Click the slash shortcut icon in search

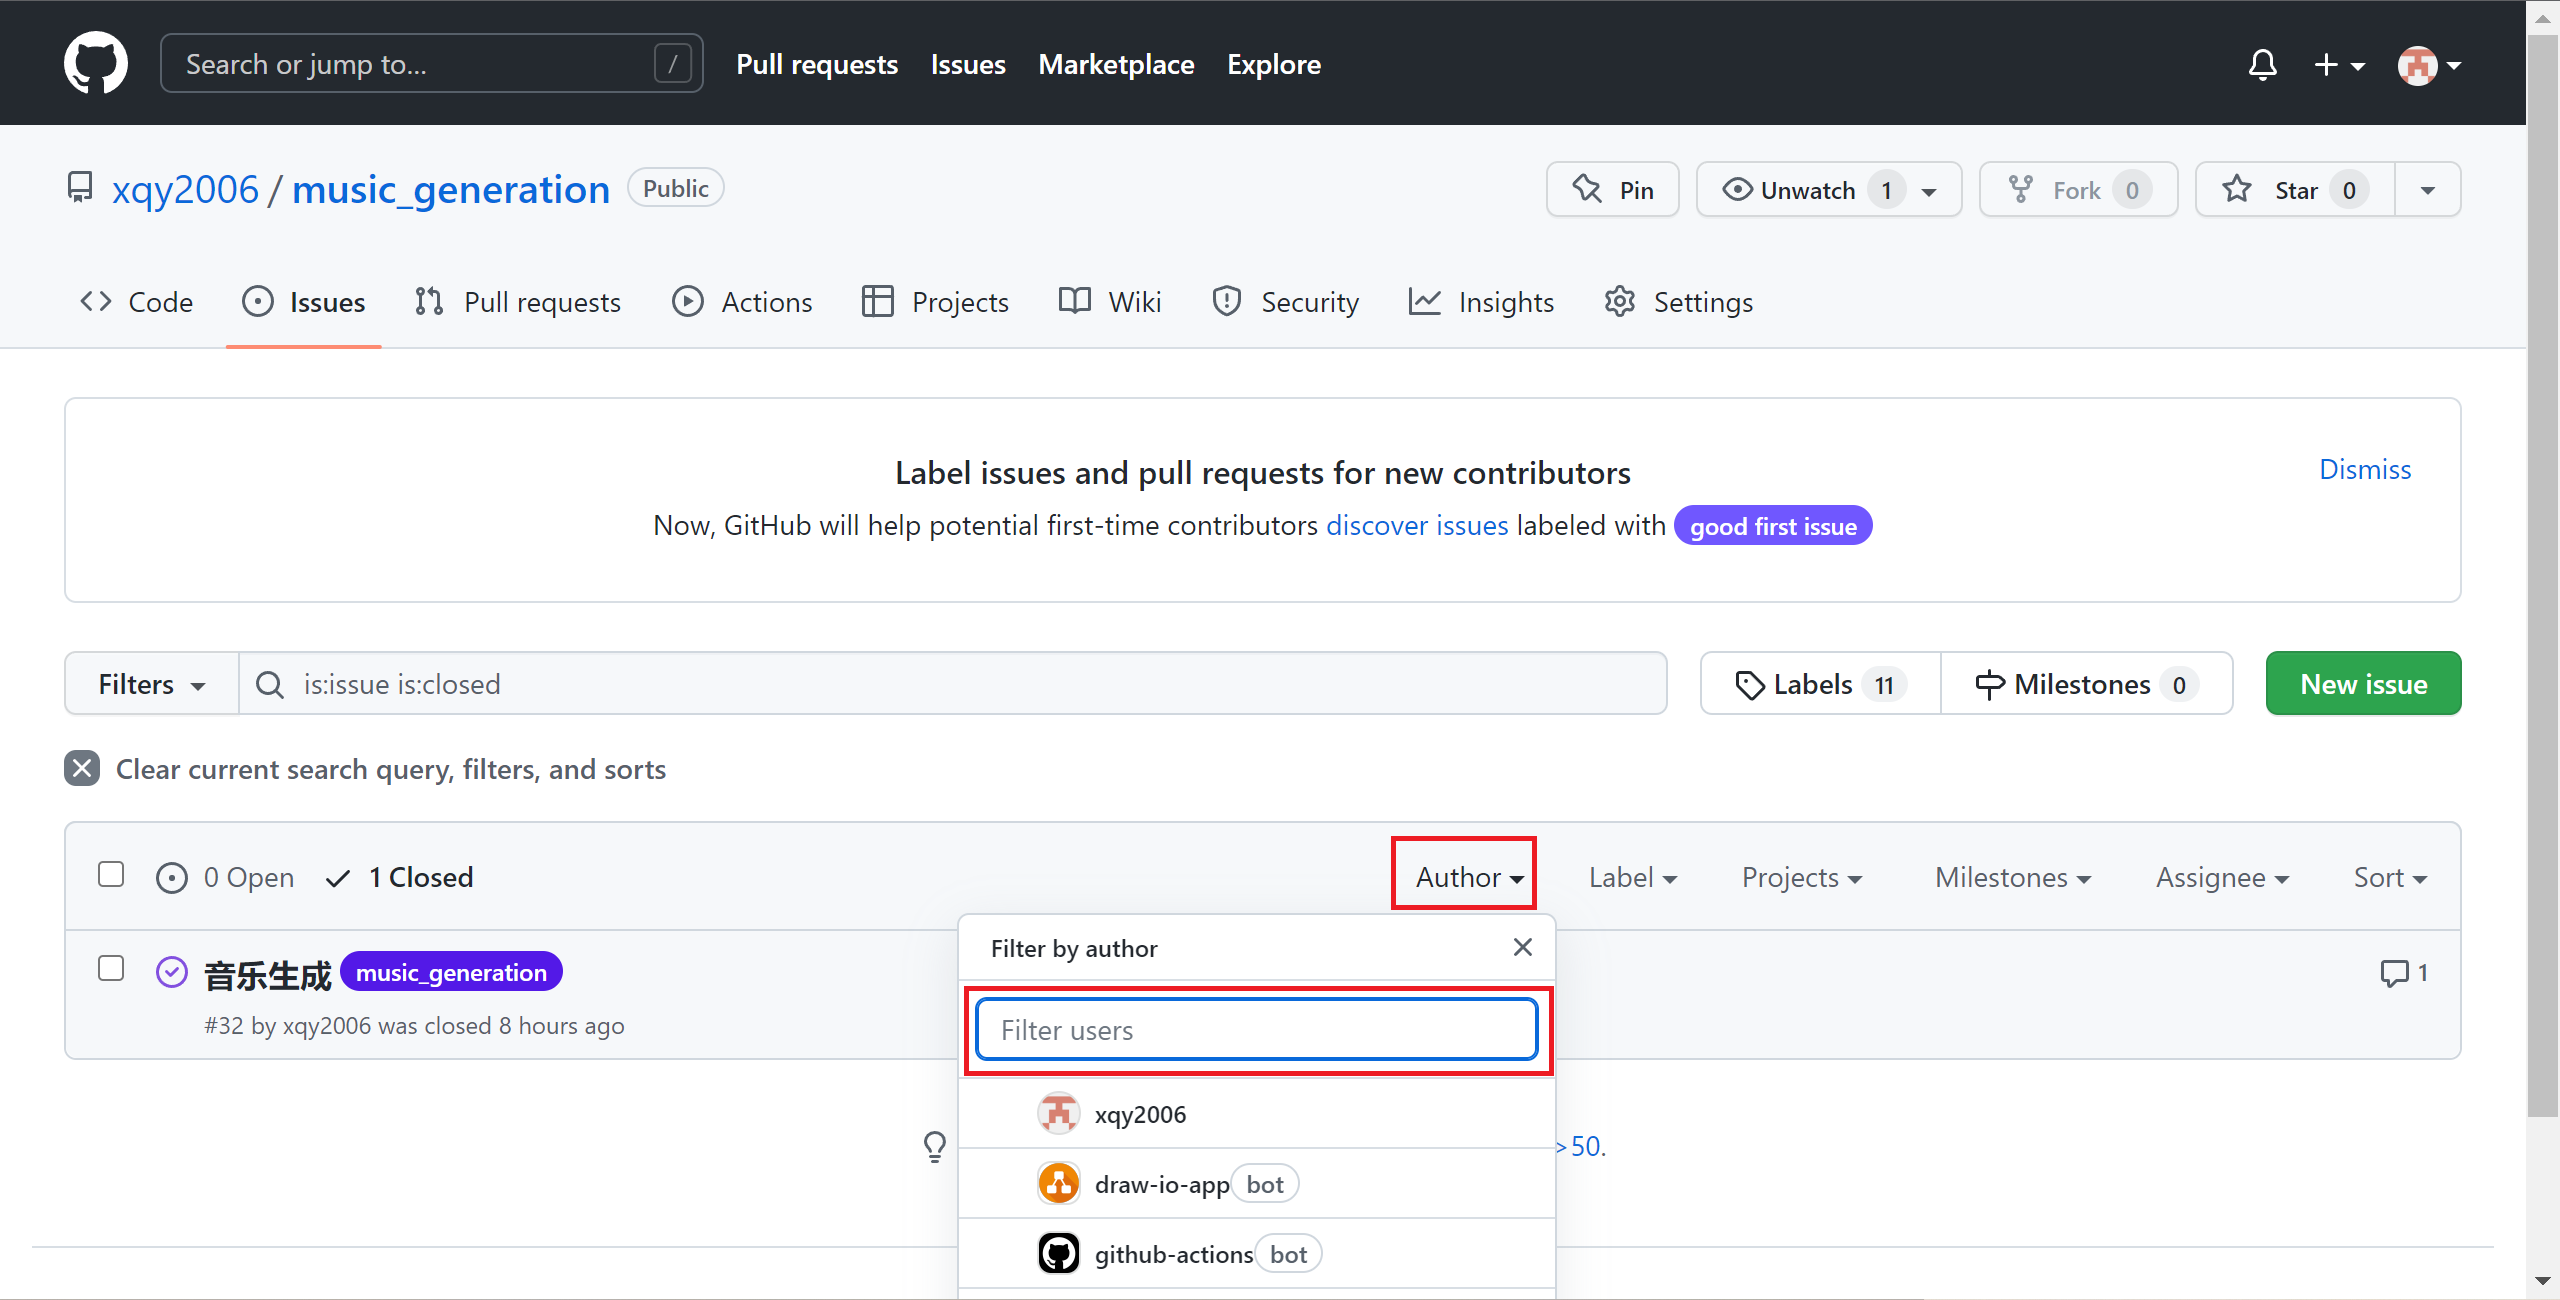tap(673, 64)
